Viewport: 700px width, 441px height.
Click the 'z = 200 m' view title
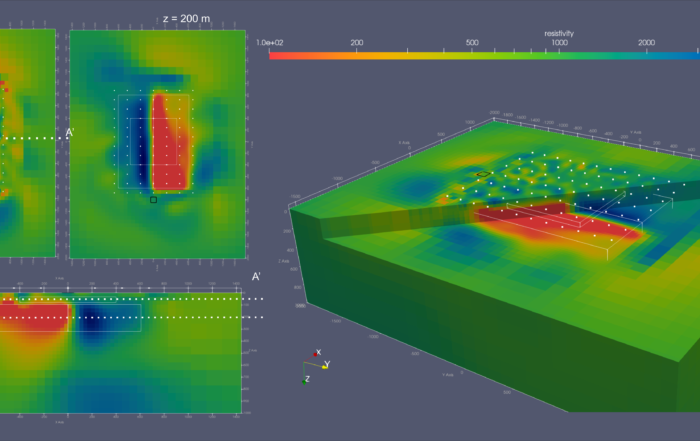[x=186, y=19]
